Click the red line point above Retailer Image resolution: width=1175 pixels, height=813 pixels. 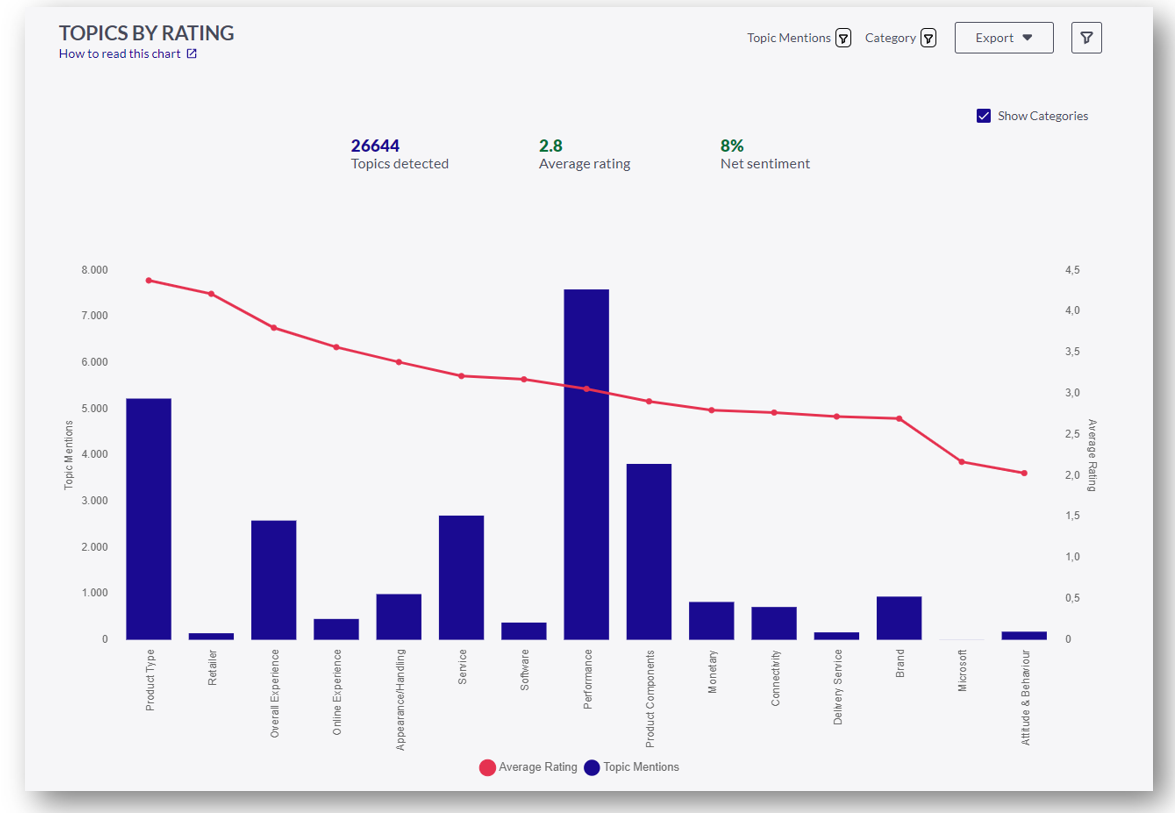[212, 293]
